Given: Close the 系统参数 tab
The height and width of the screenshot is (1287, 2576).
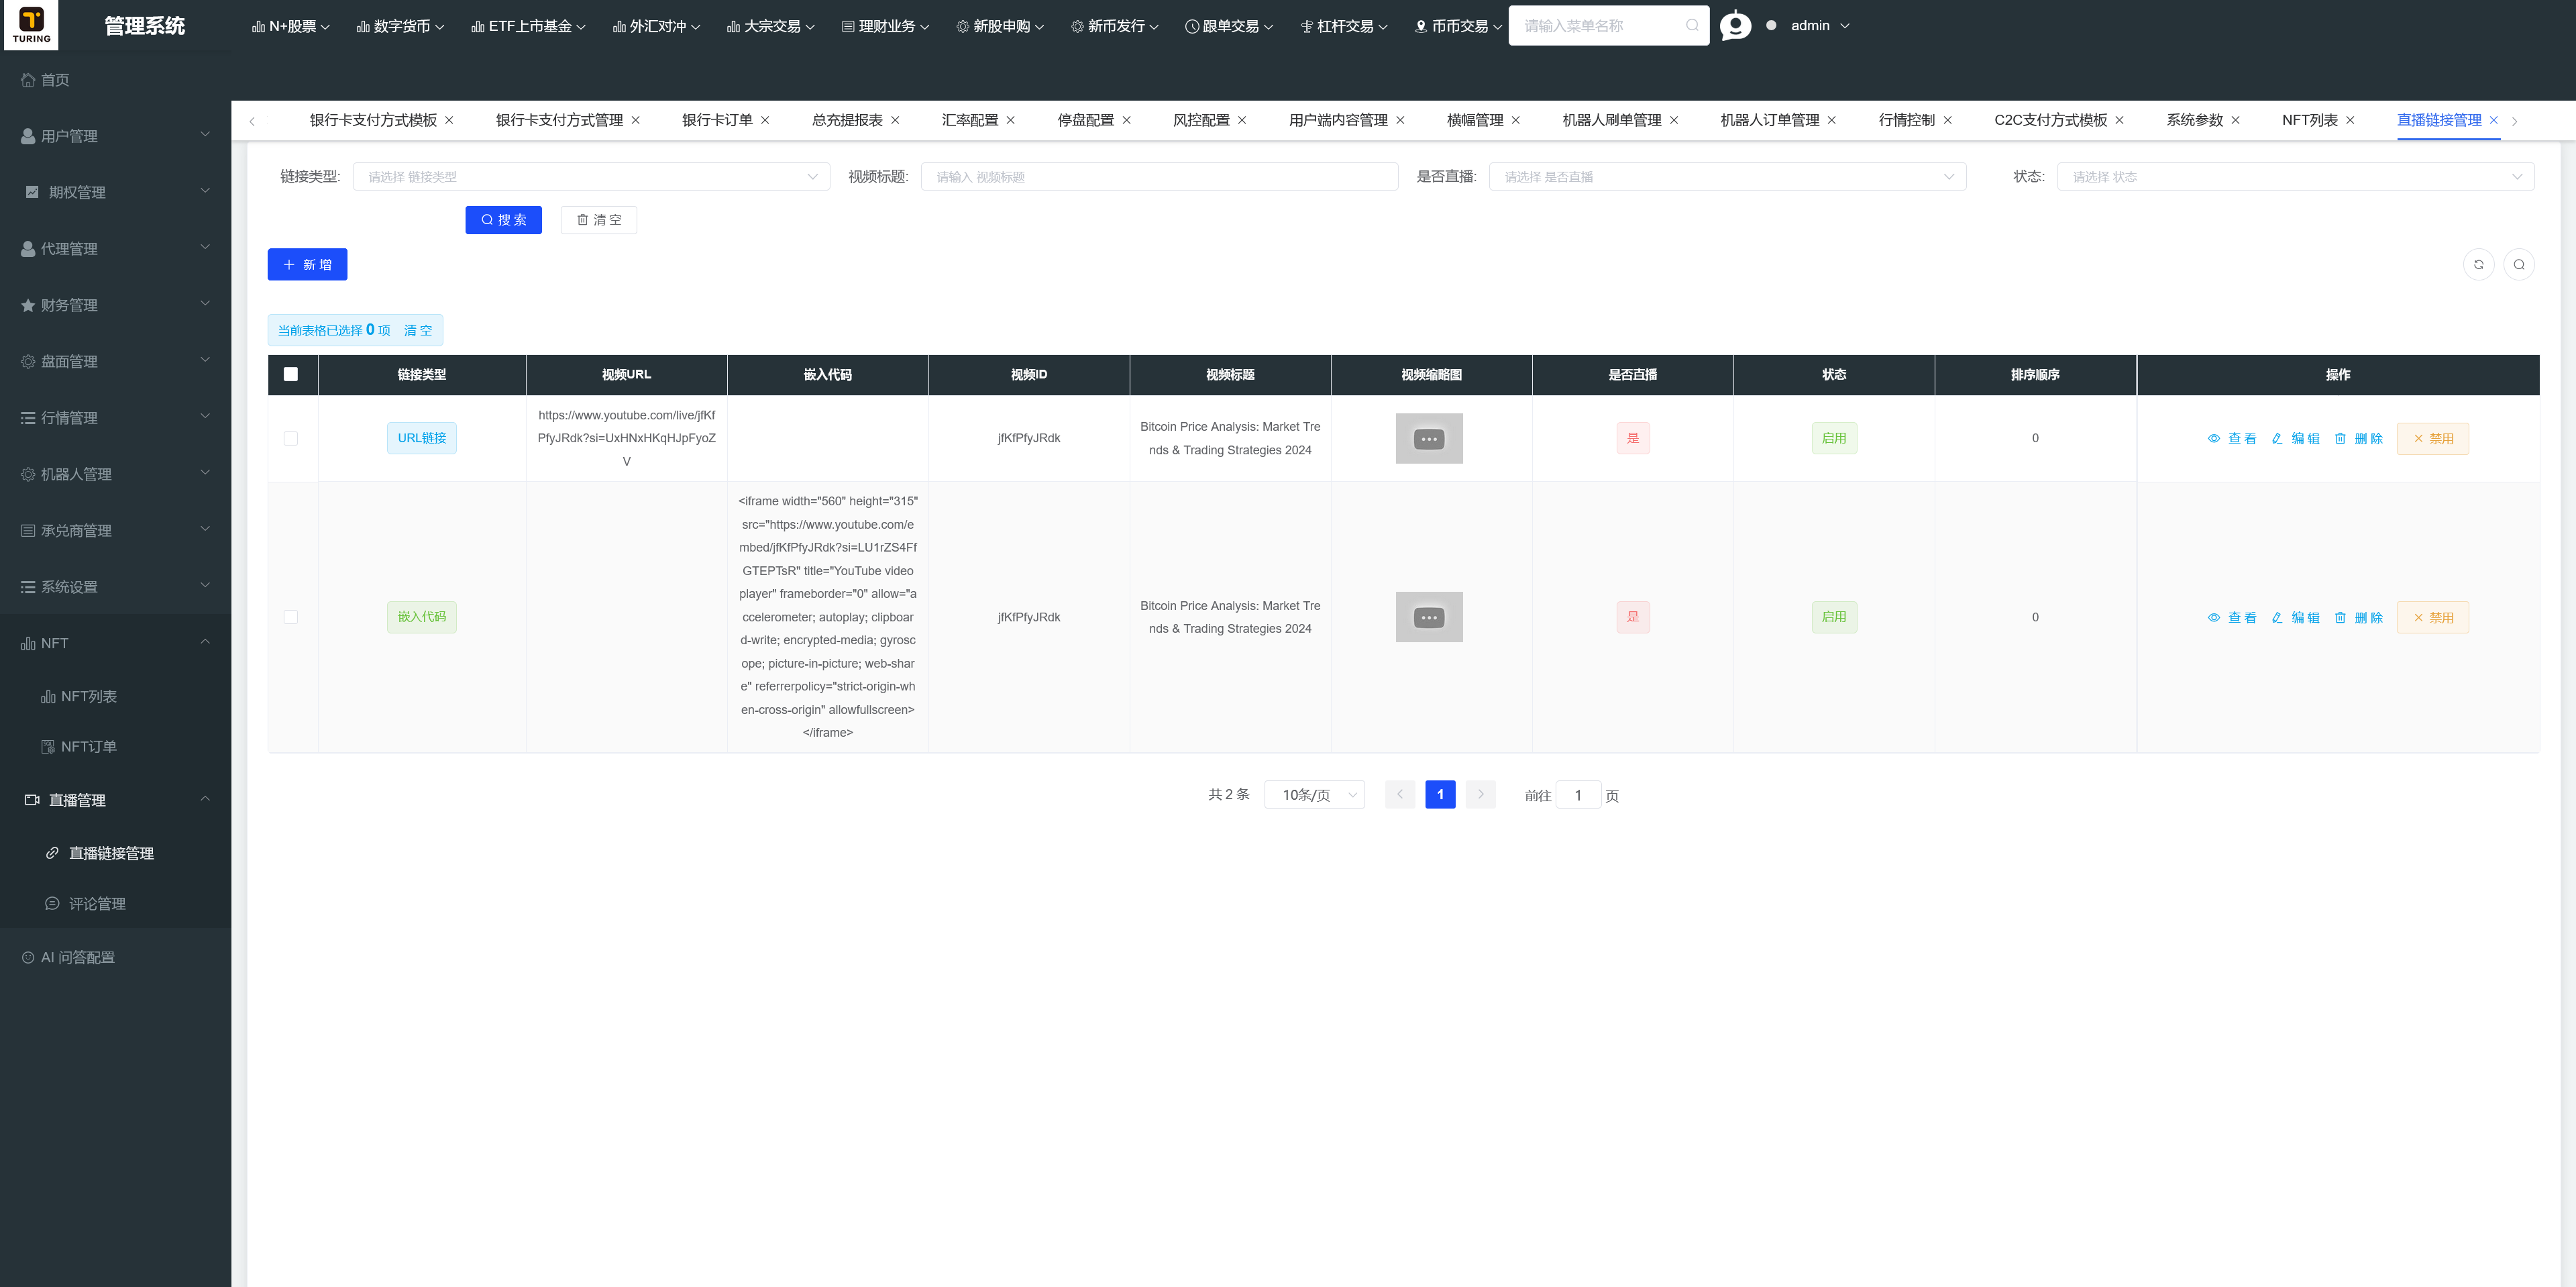Looking at the screenshot, I should point(2235,120).
